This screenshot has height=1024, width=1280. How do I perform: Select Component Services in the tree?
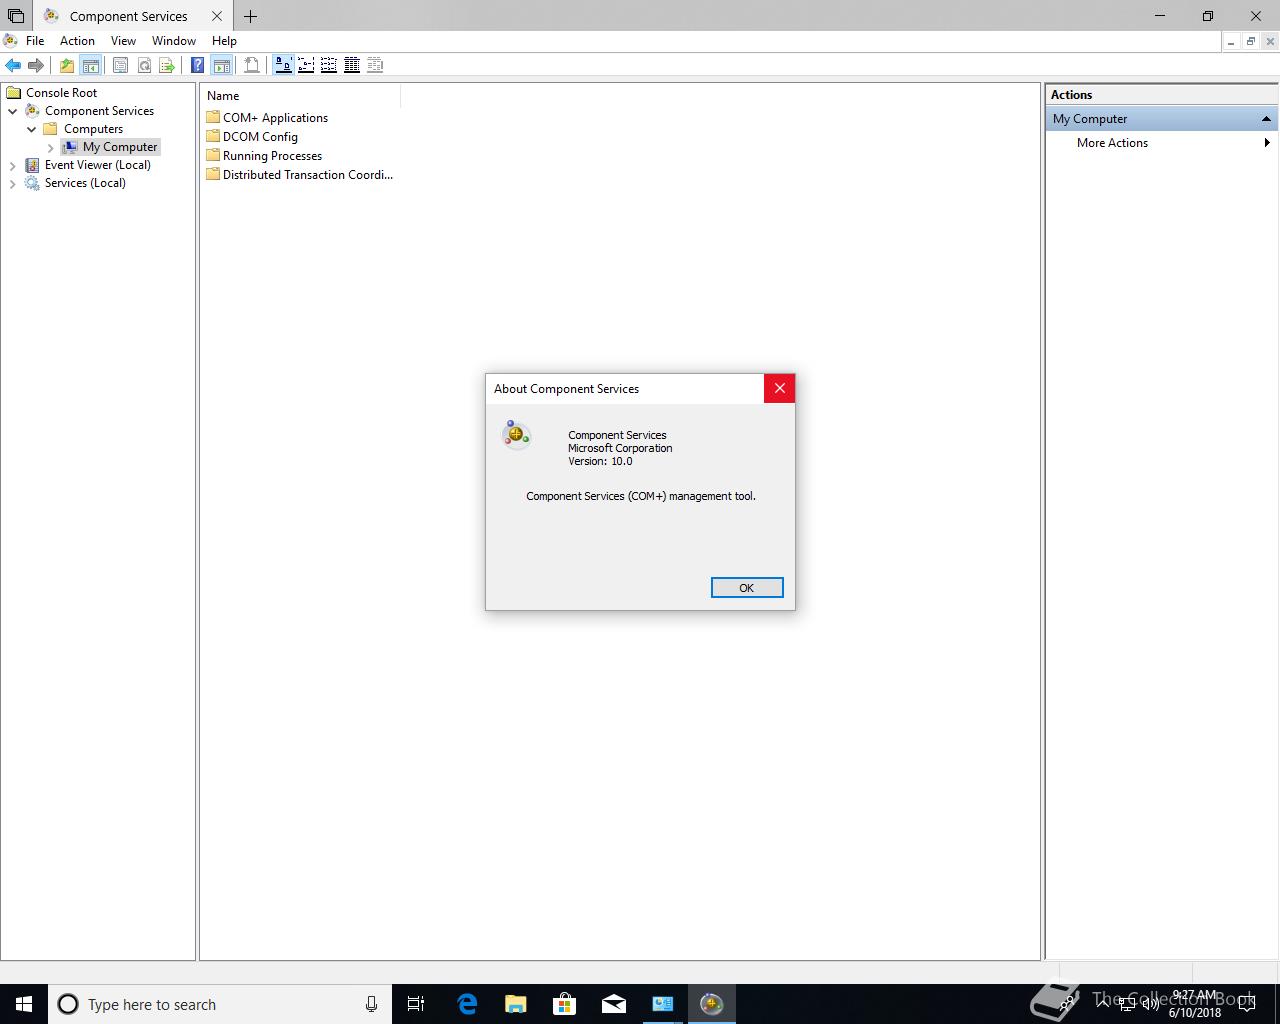click(99, 111)
